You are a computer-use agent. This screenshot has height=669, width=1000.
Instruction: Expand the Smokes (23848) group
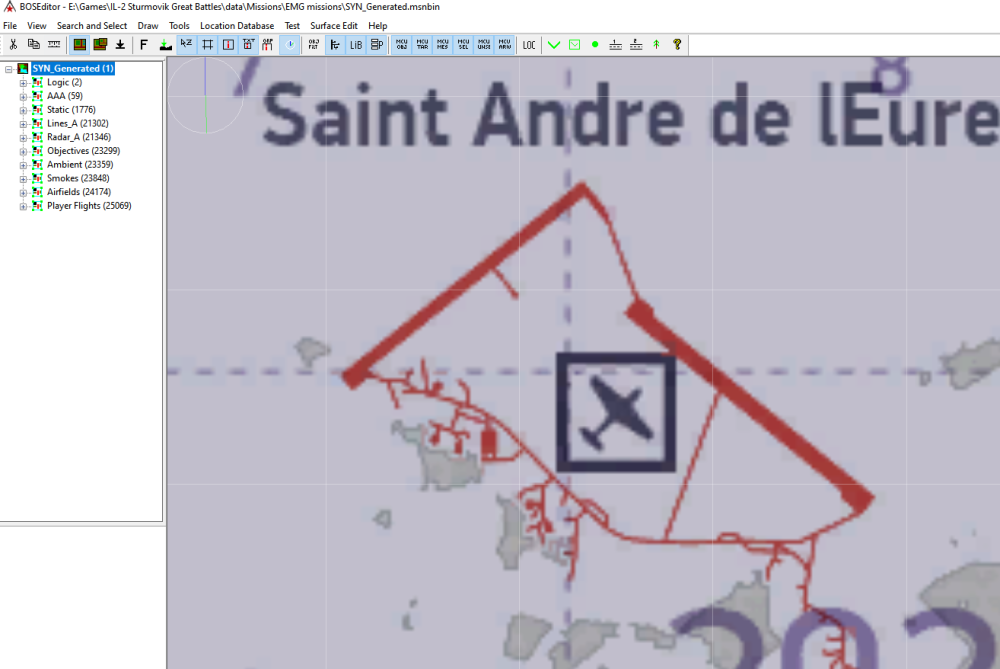23,179
